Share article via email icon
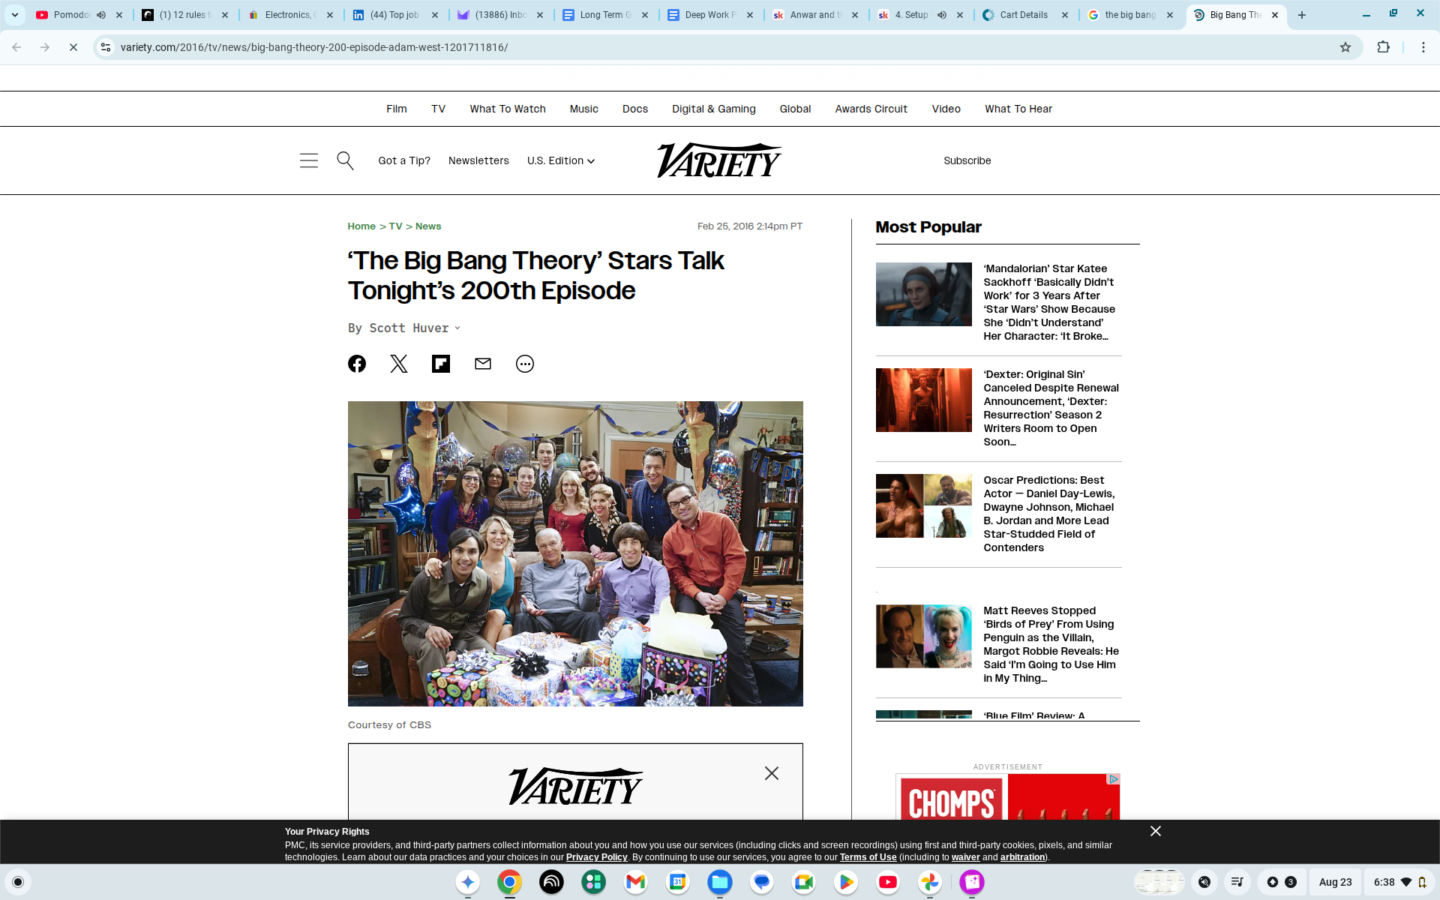1440x900 pixels. (x=483, y=364)
